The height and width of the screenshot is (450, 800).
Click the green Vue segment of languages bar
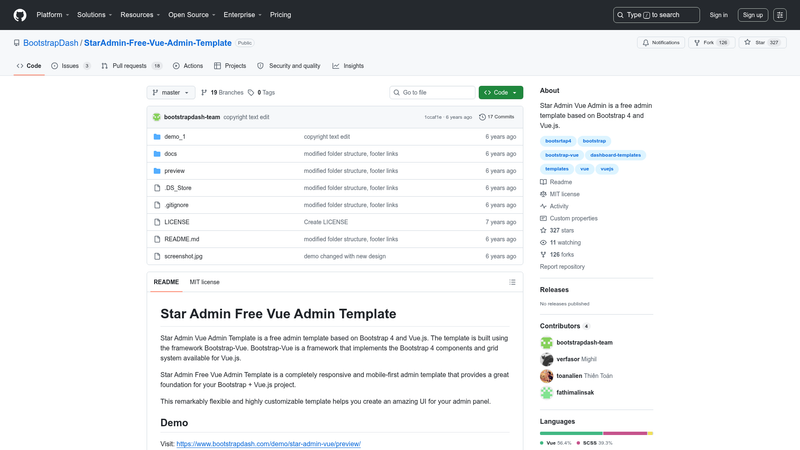[571, 433]
